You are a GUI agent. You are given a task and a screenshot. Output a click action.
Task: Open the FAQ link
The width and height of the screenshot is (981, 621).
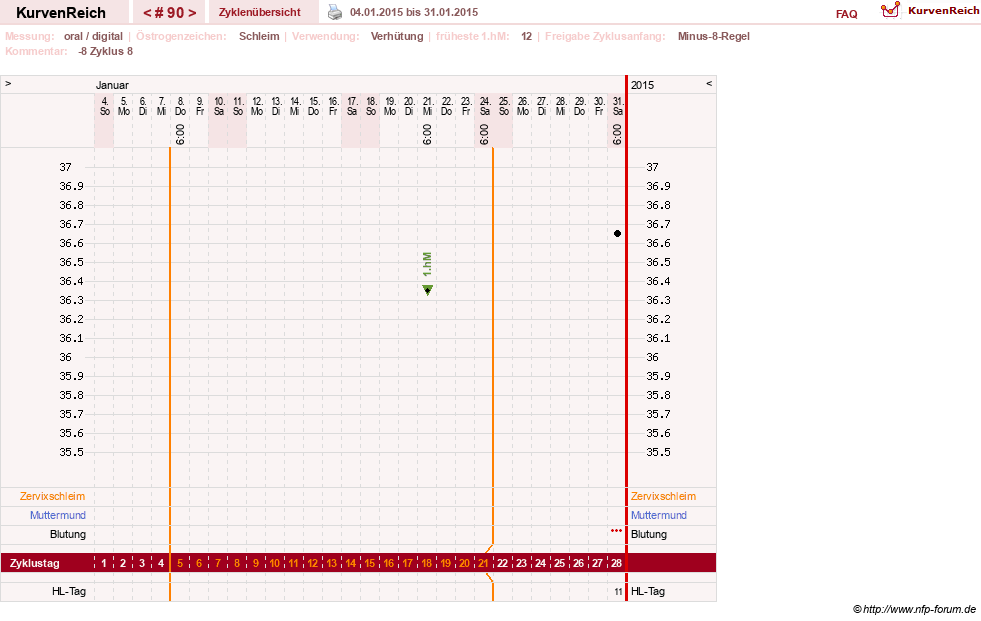pos(846,14)
